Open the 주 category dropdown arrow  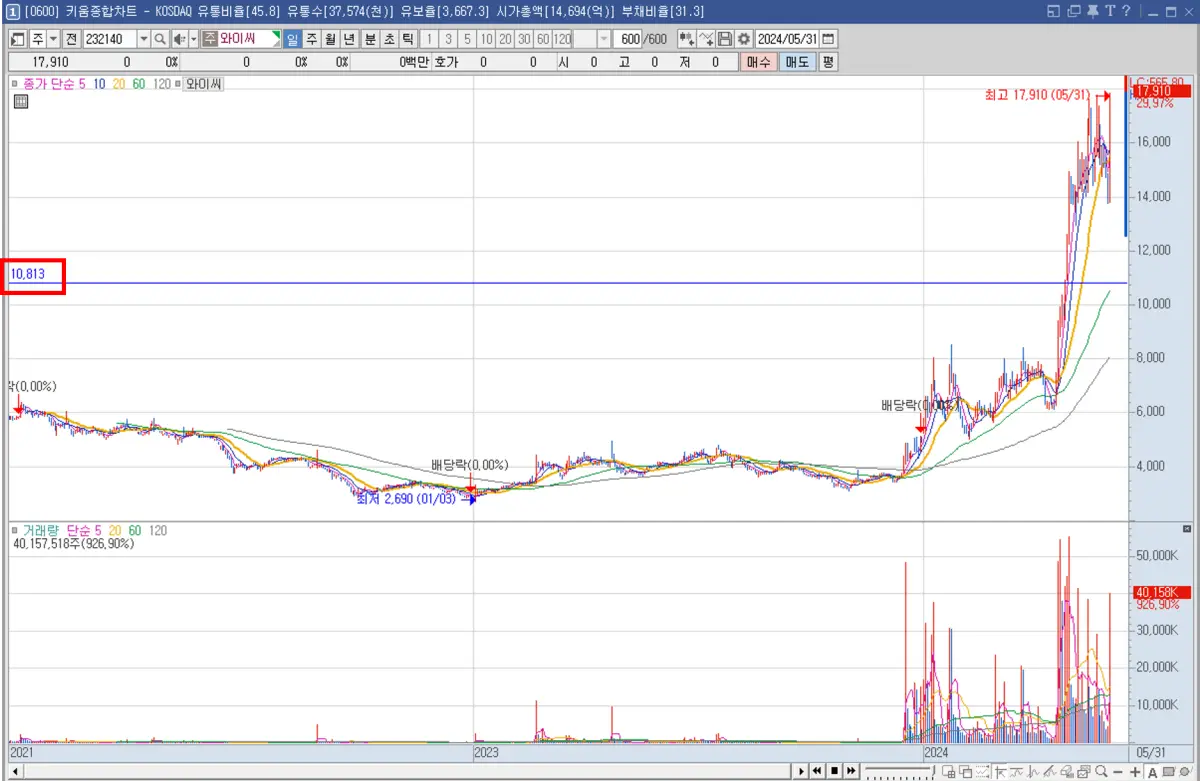tap(53, 39)
